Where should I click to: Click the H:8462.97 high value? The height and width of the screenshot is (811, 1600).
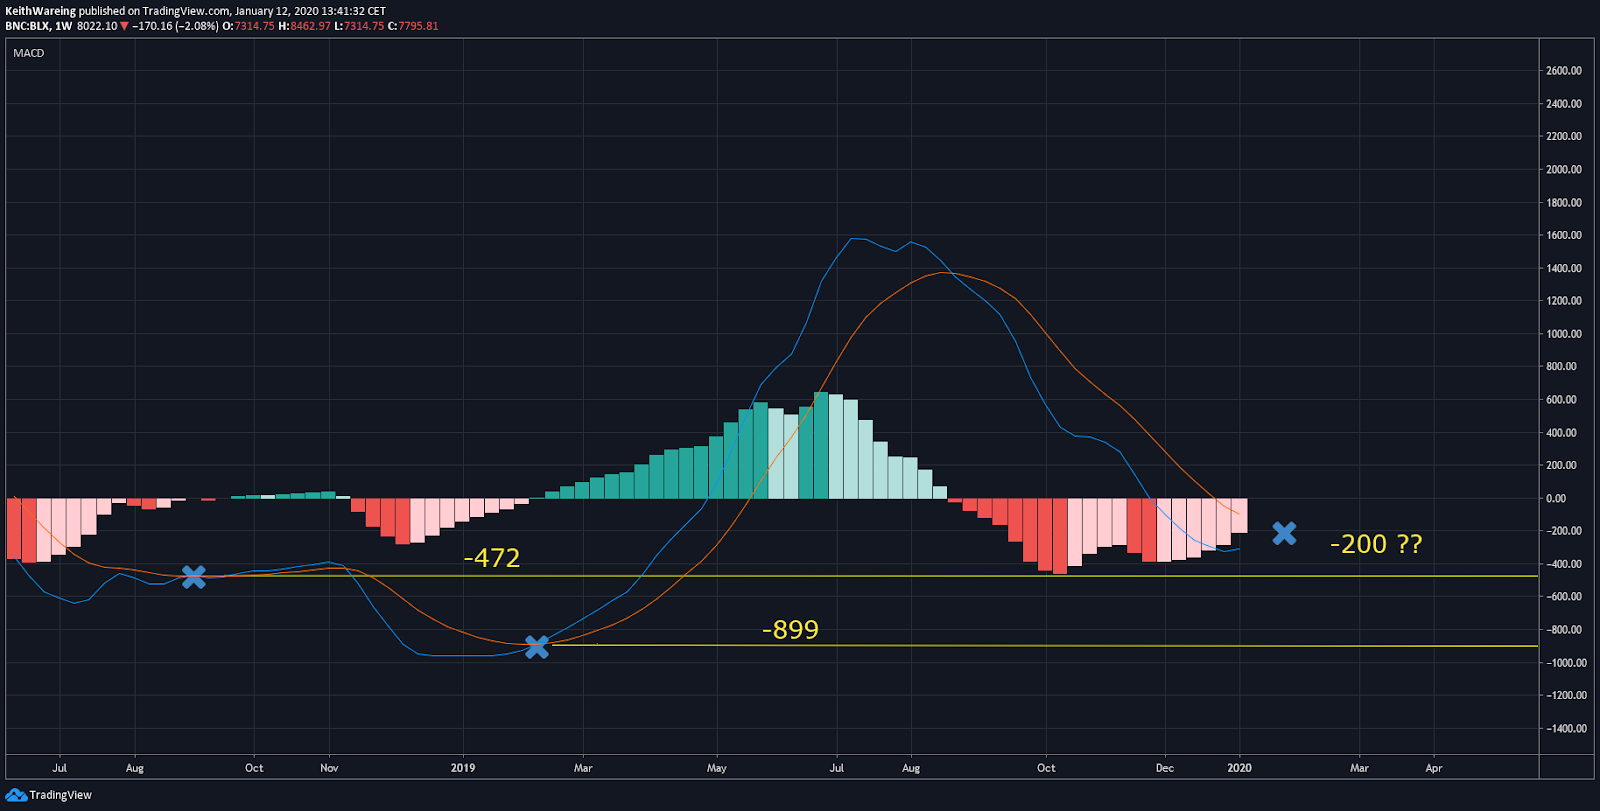pos(304,26)
